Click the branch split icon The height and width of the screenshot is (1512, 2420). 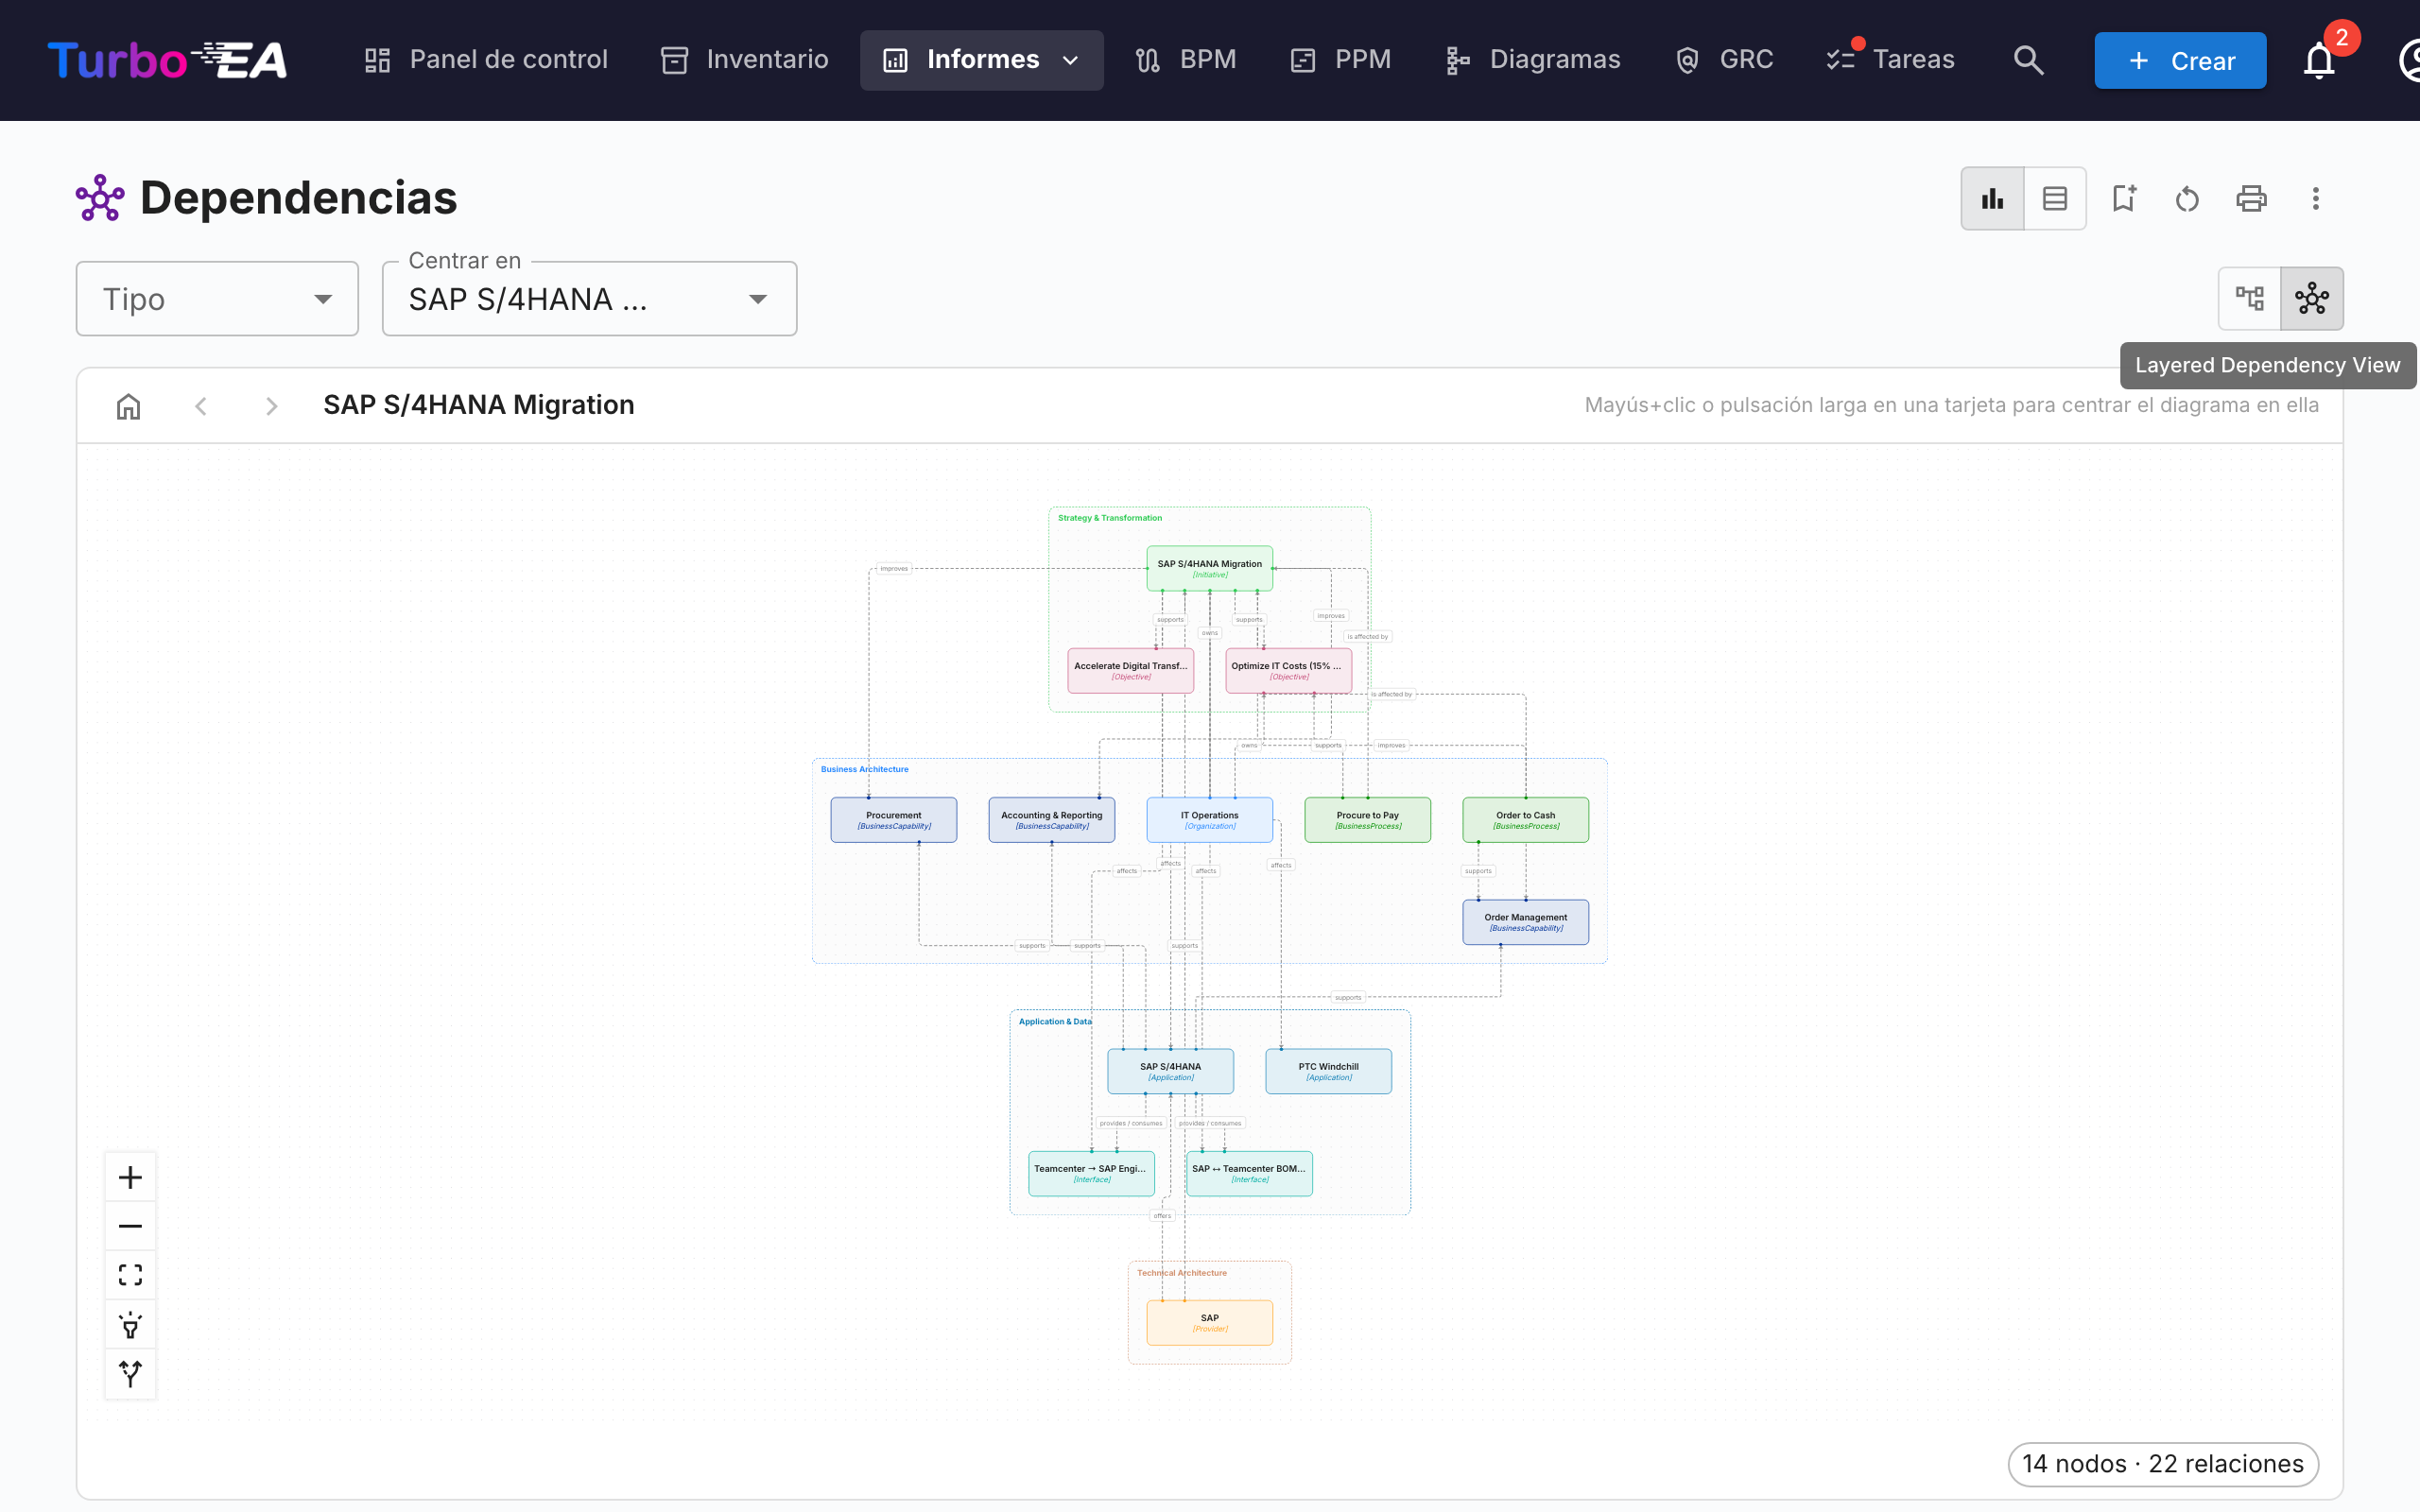click(130, 1374)
